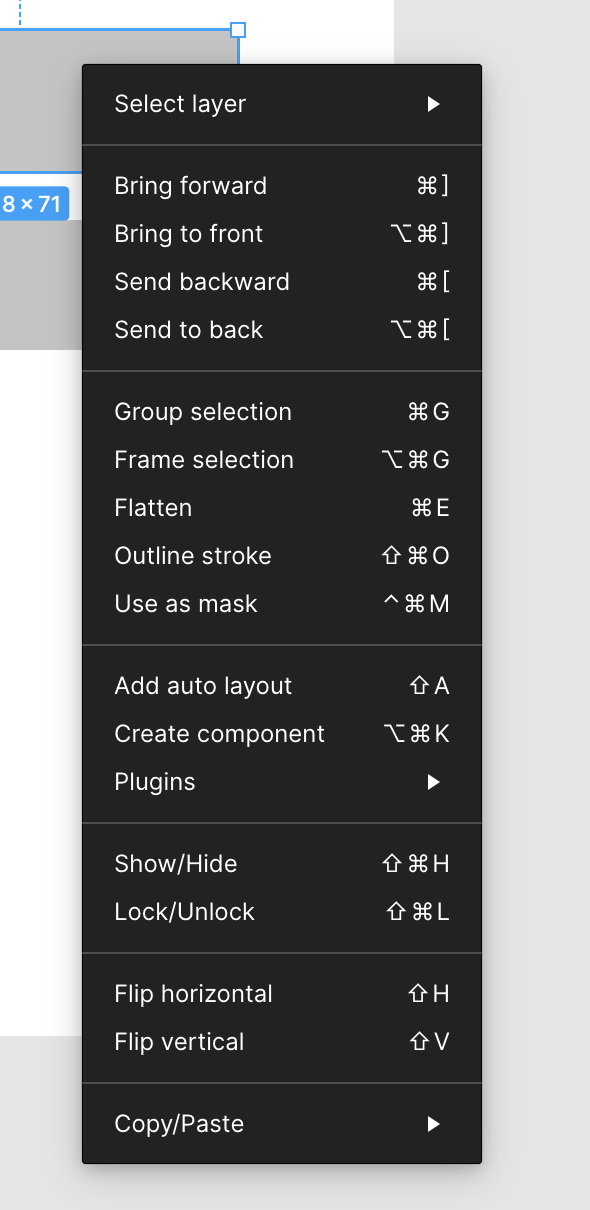Apply Flip vertical
The height and width of the screenshot is (1210, 590).
coord(282,1042)
